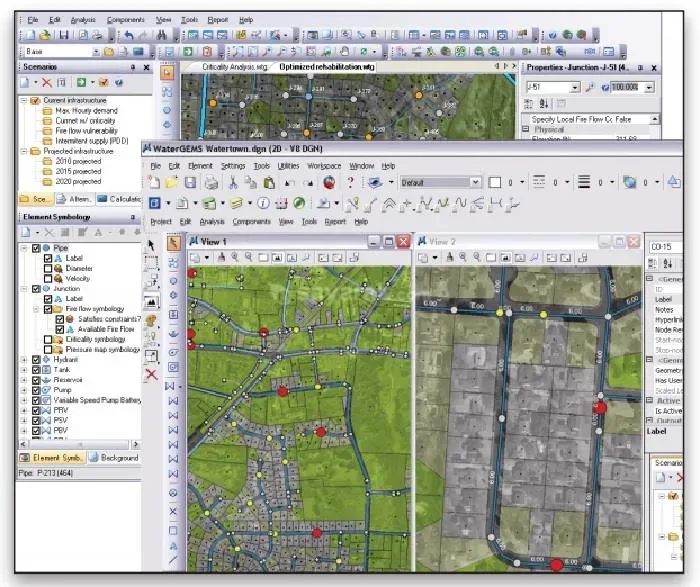Screen dimensions: 700x587
Task: Open the Base scenario dropdown
Action: 96,52
